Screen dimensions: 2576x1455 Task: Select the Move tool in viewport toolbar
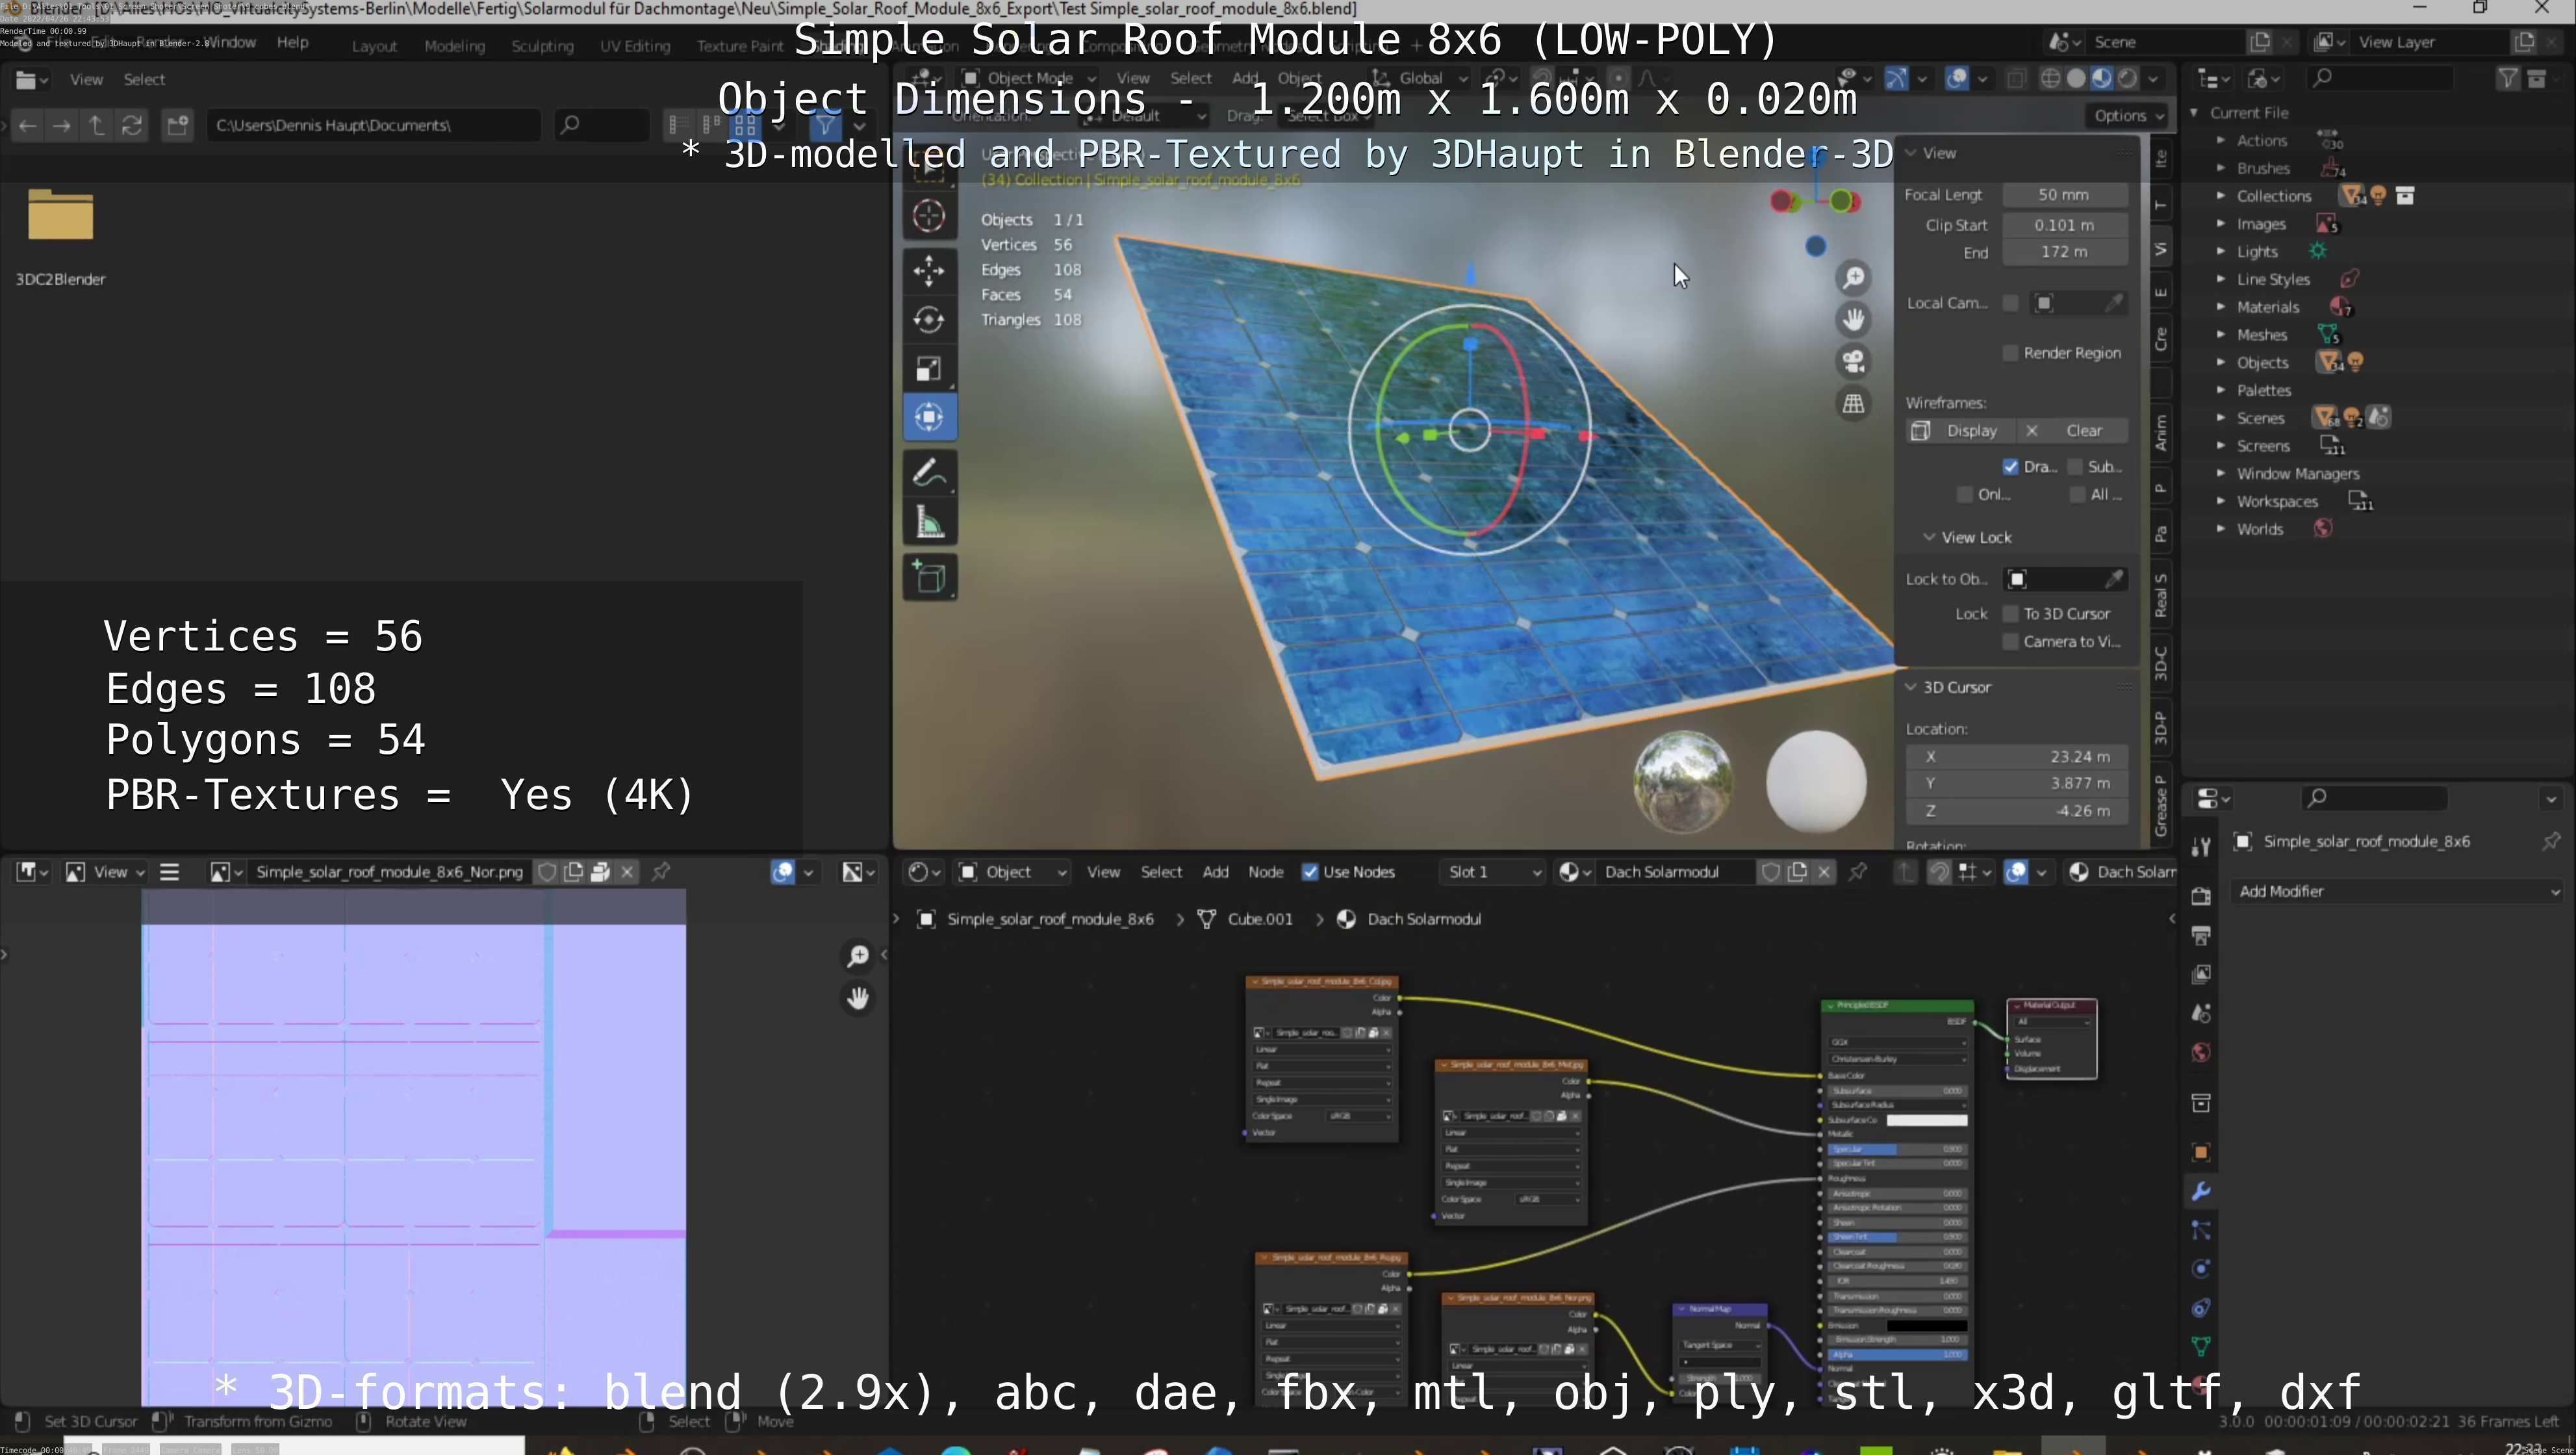pos(929,270)
